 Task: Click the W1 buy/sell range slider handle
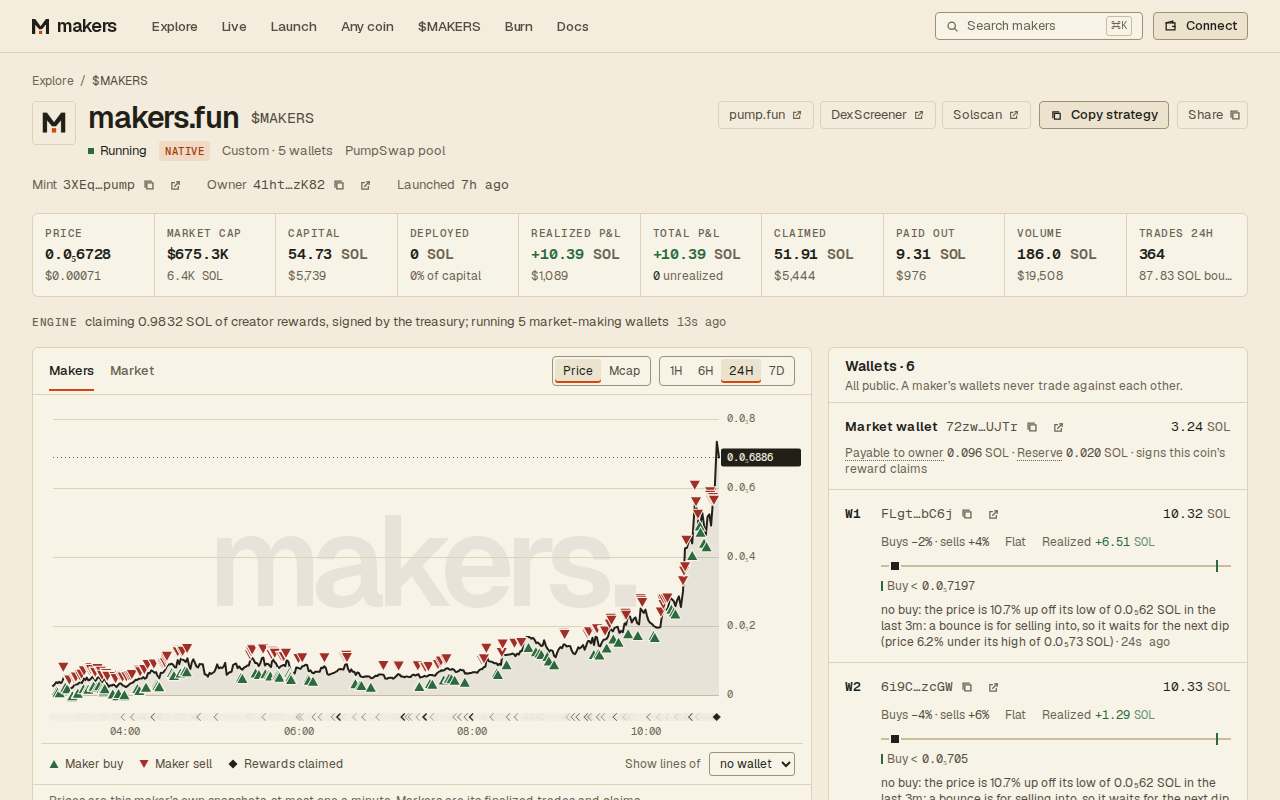tap(895, 566)
